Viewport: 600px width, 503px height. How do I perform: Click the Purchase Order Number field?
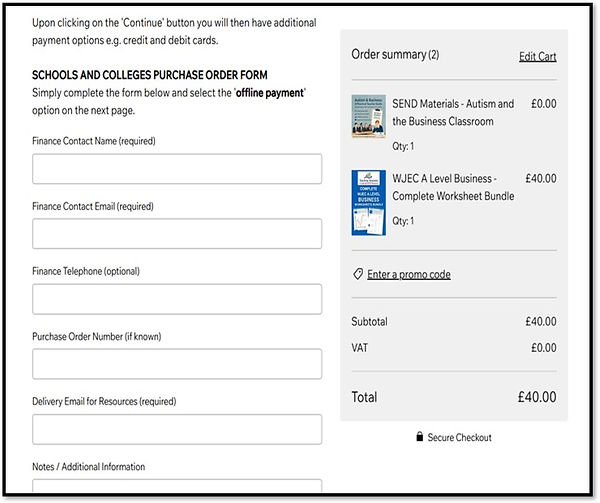tap(177, 364)
